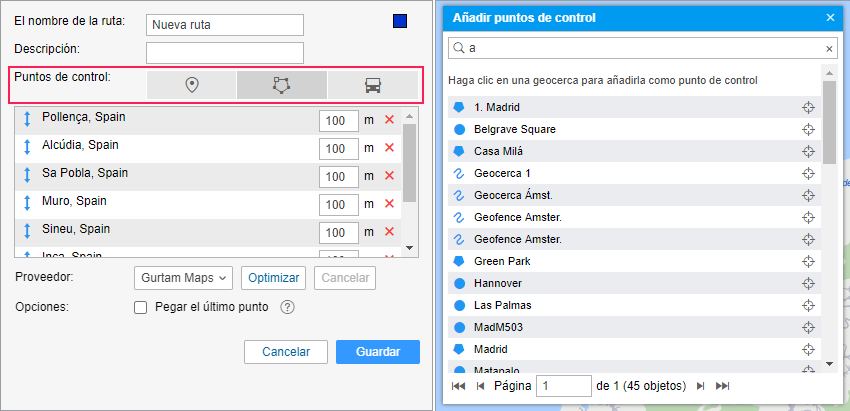Click the route name input field
Screen dimensions: 850x411
point(224,24)
